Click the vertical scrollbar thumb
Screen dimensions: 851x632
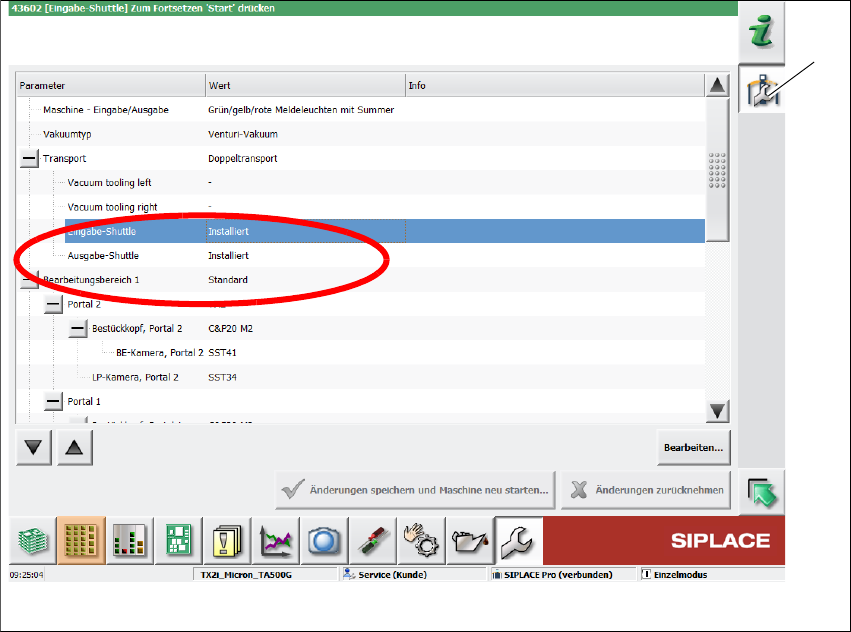717,169
